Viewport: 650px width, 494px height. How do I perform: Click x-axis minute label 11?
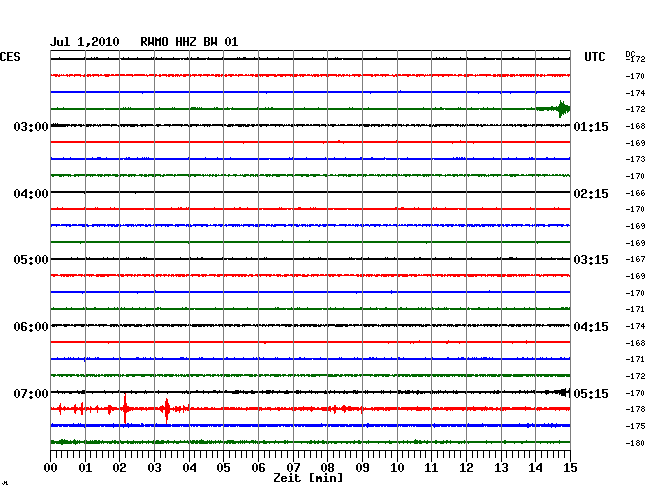[x=432, y=467]
